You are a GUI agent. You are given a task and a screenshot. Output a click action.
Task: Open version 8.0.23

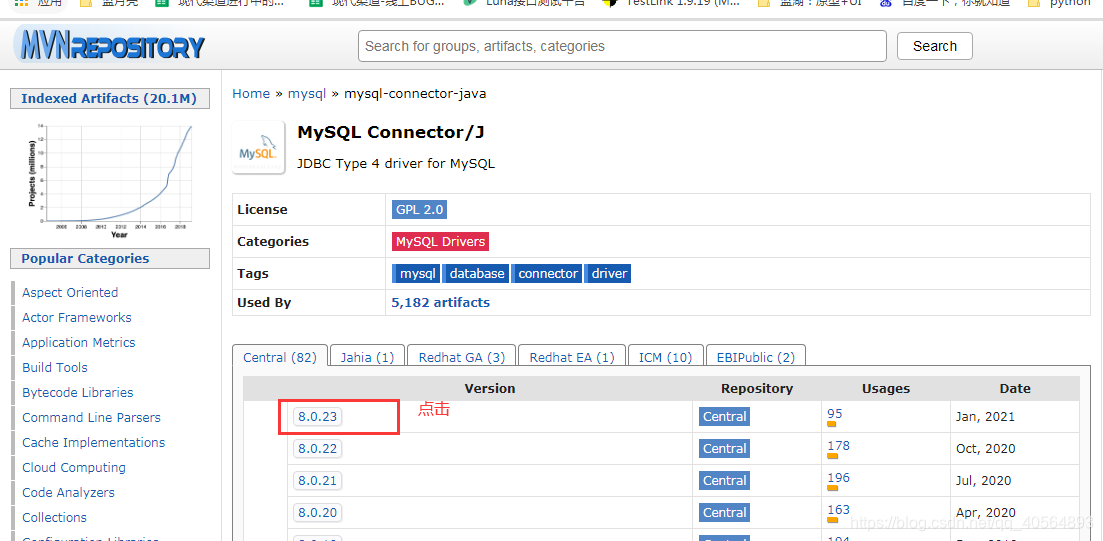point(317,416)
